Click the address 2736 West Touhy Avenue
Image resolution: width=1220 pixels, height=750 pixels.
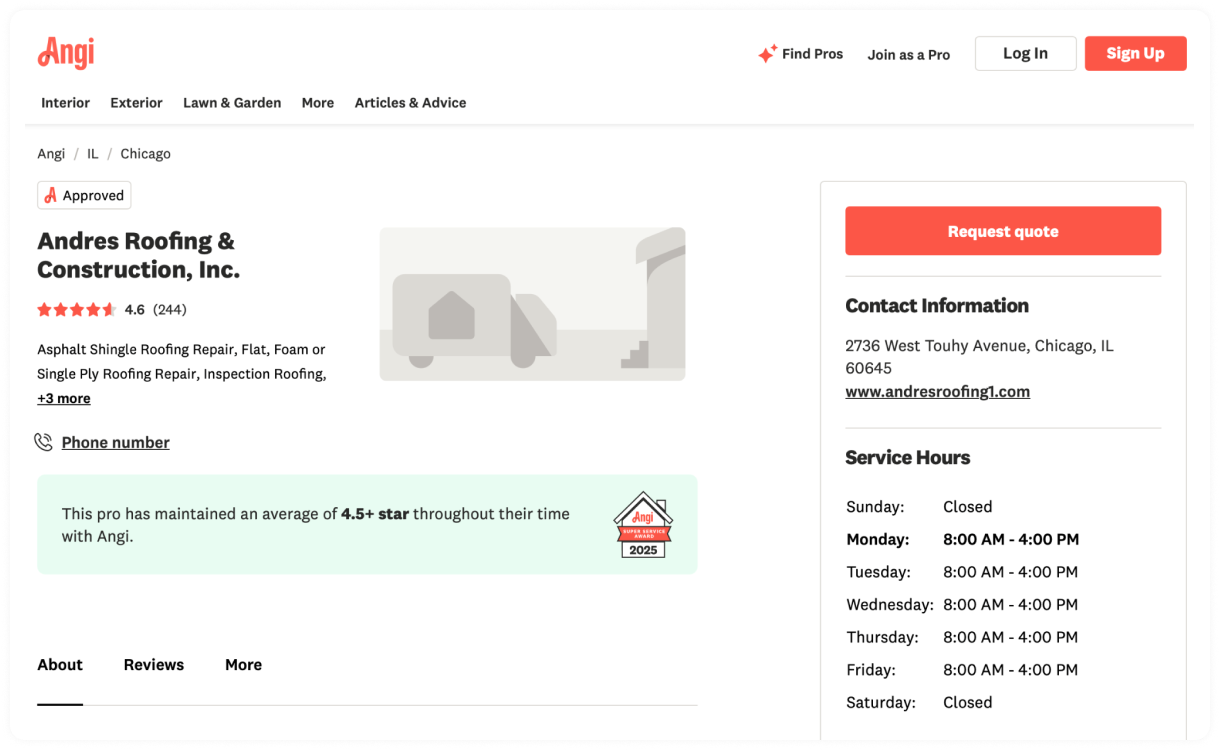(x=979, y=356)
